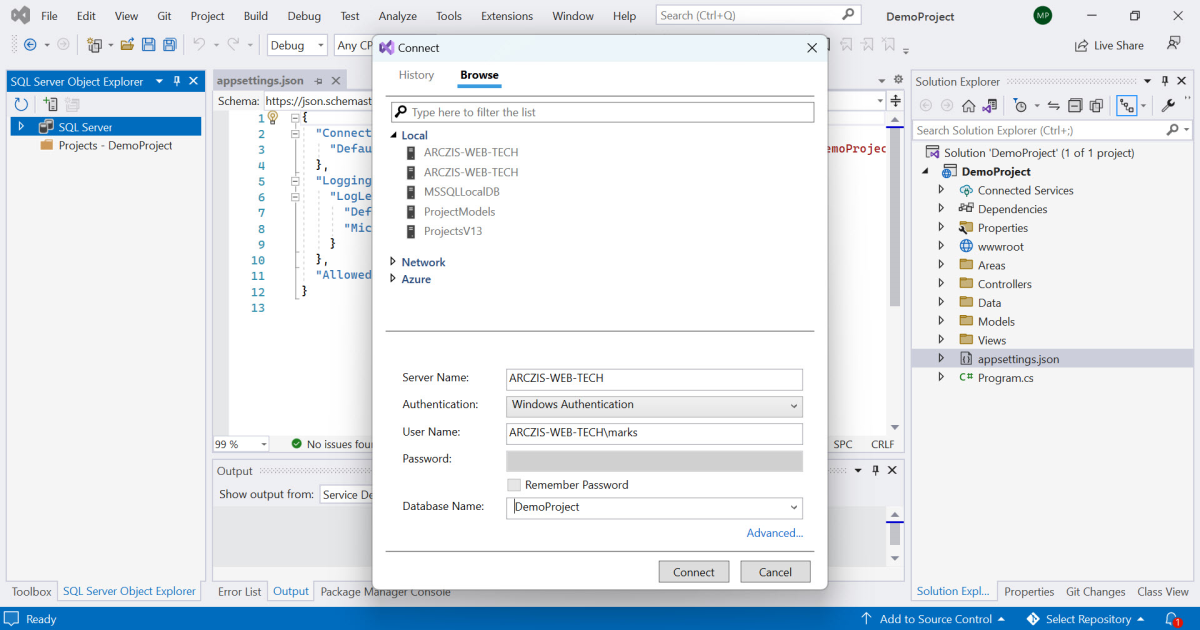Collapse the Local node in Connect dialog
The image size is (1200, 630).
tap(393, 136)
